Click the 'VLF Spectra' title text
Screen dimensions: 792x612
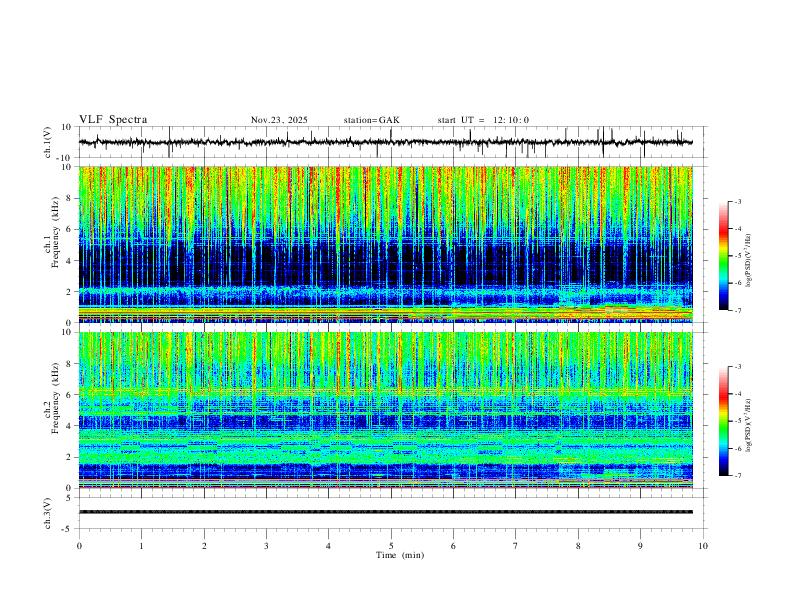pyautogui.click(x=113, y=120)
